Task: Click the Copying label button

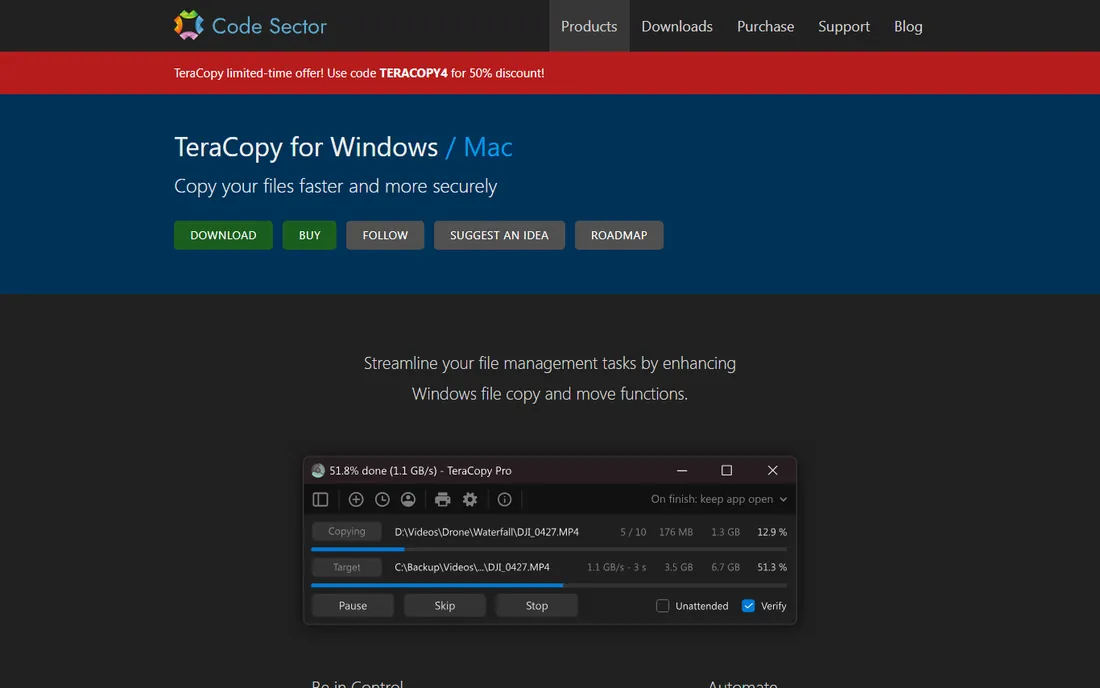Action: pyautogui.click(x=347, y=531)
